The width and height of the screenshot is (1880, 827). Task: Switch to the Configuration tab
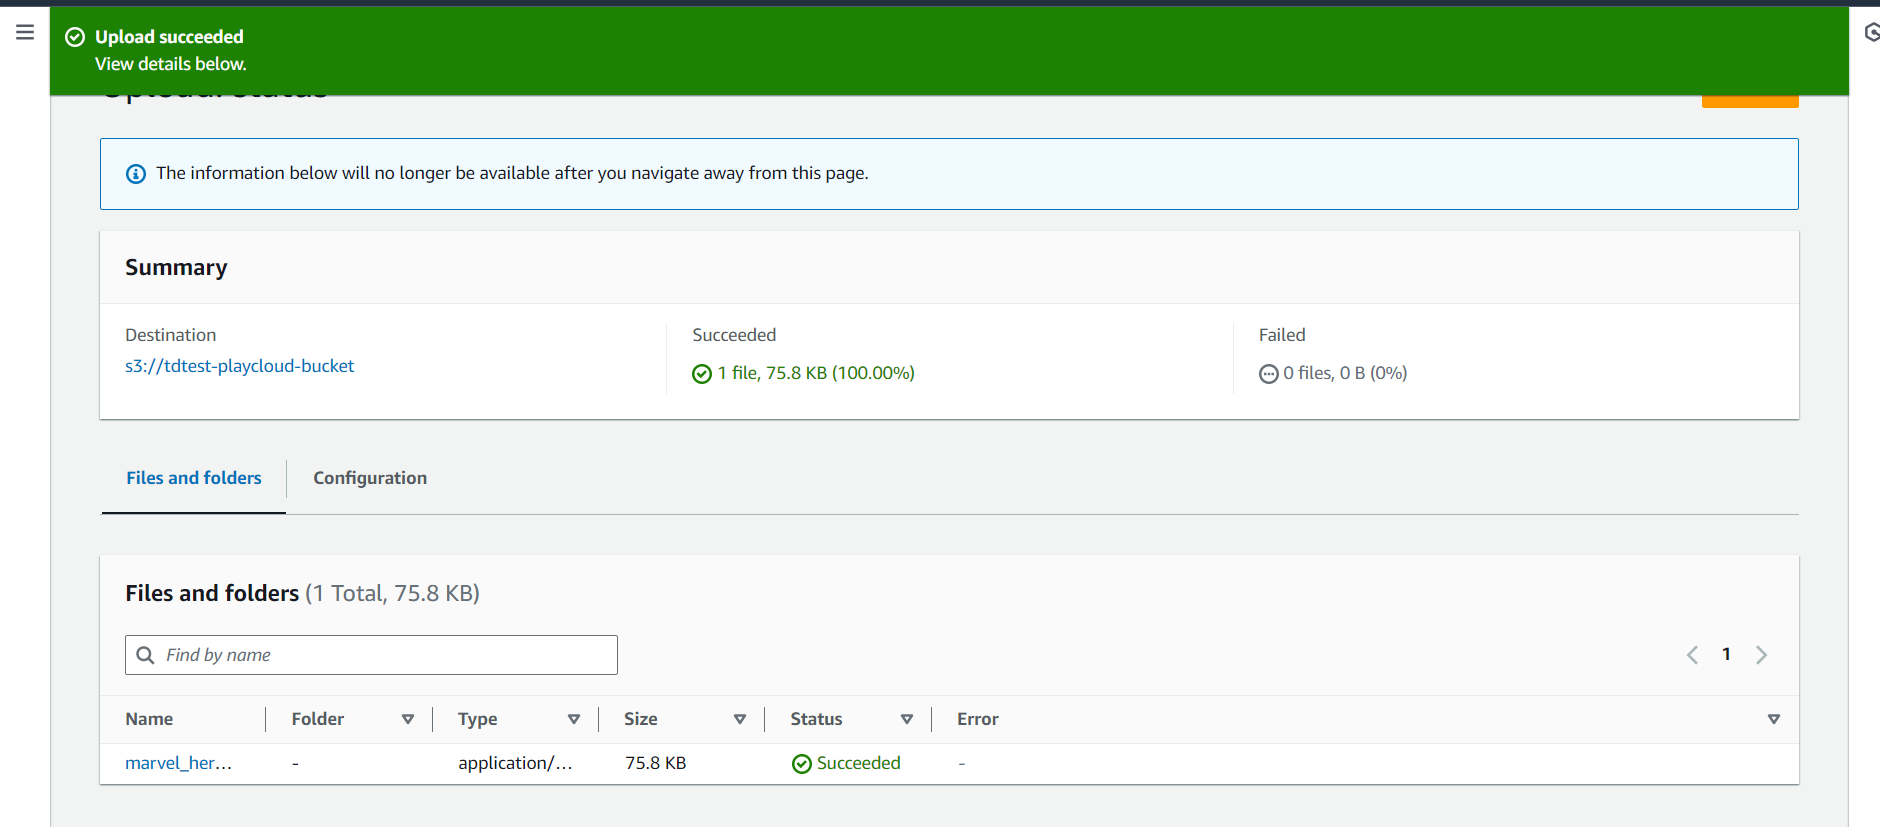[x=370, y=478]
